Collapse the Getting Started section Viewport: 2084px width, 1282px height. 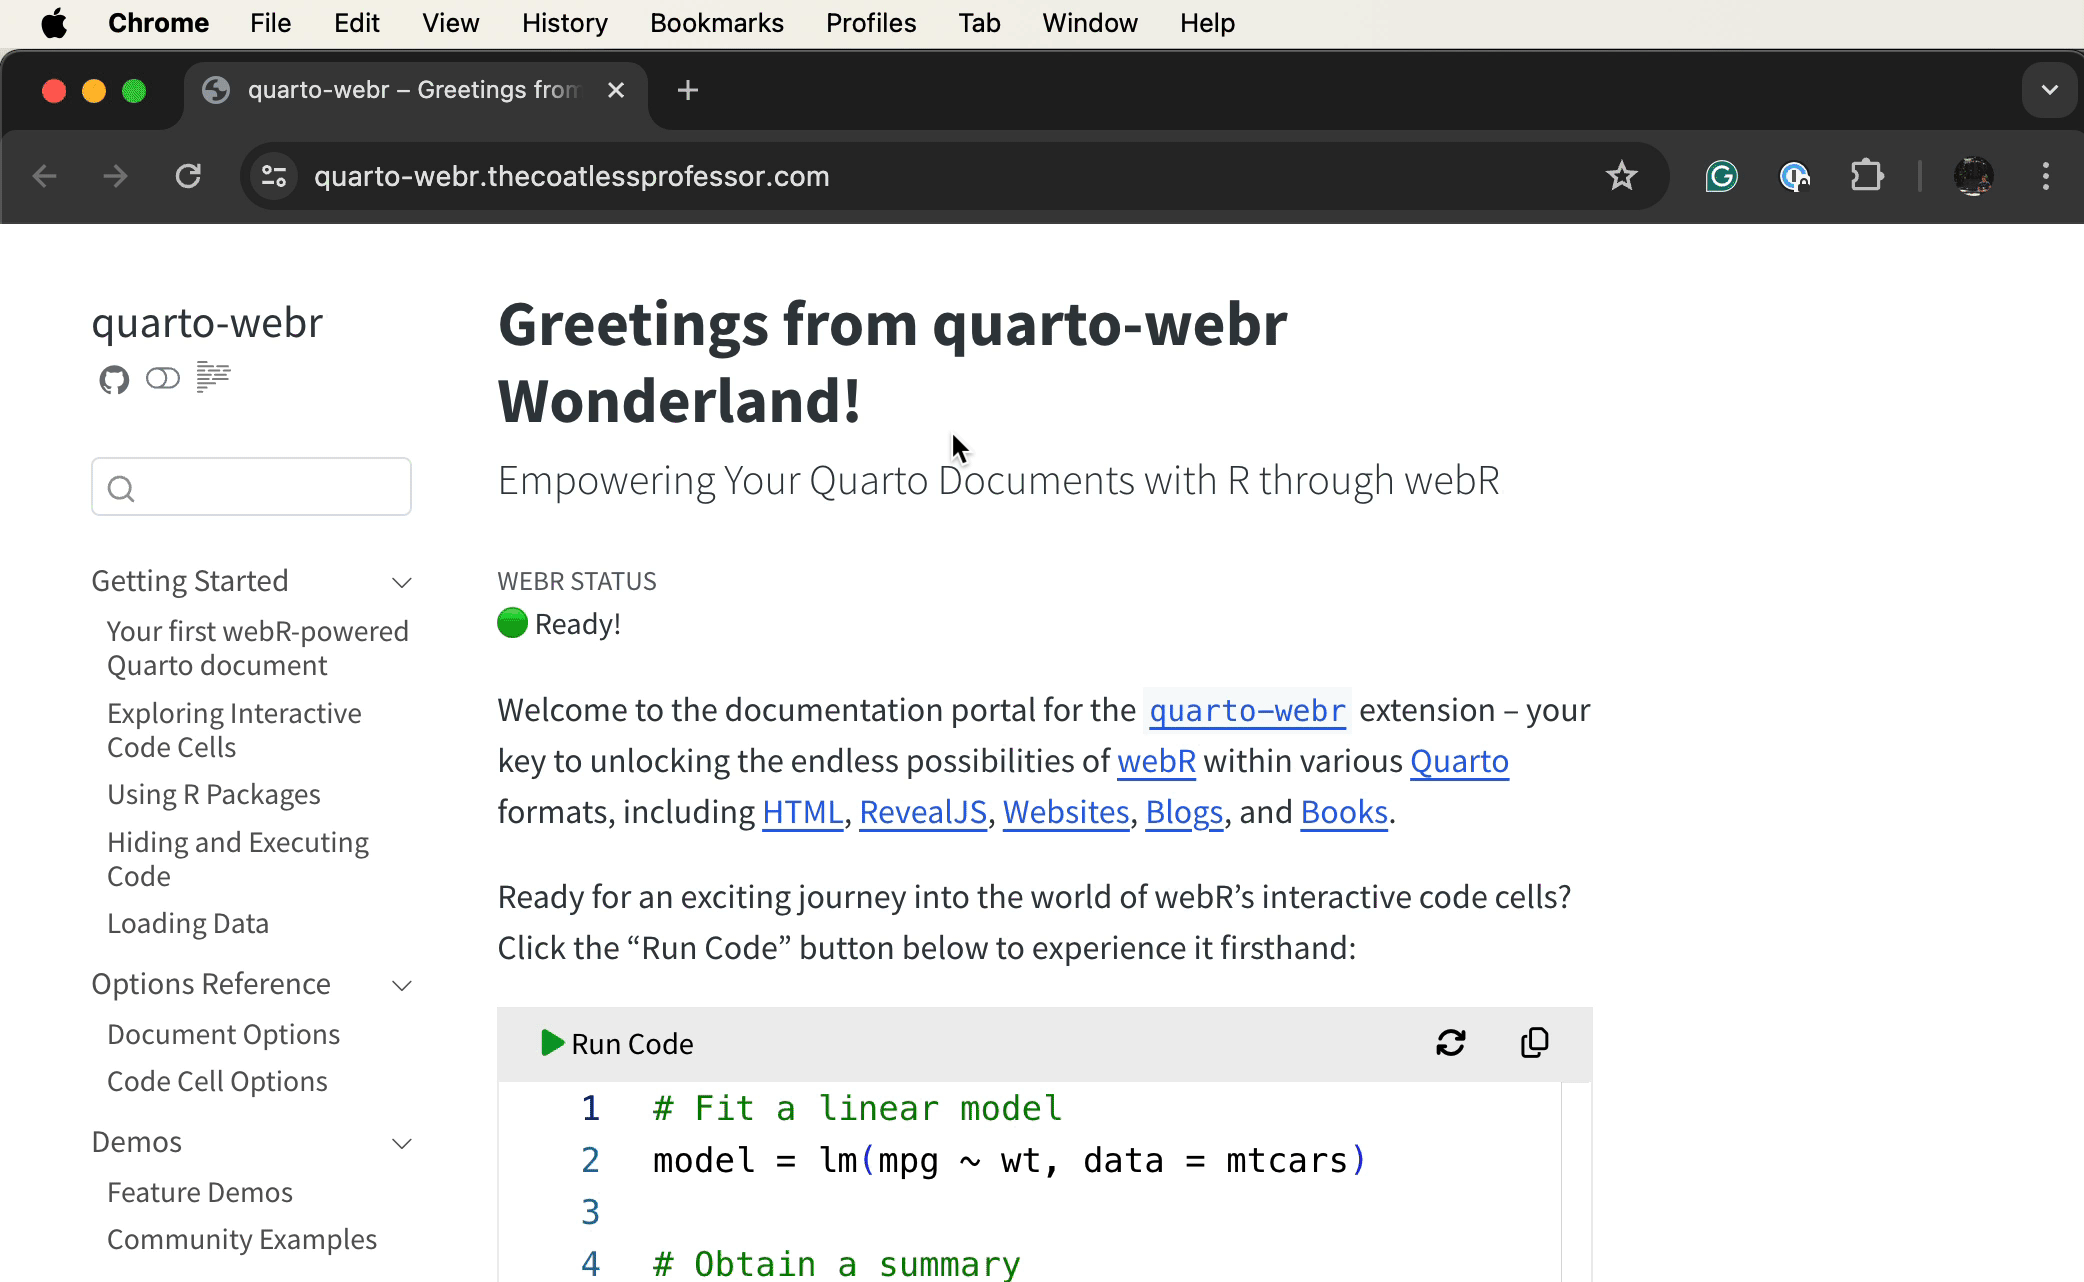coord(401,582)
